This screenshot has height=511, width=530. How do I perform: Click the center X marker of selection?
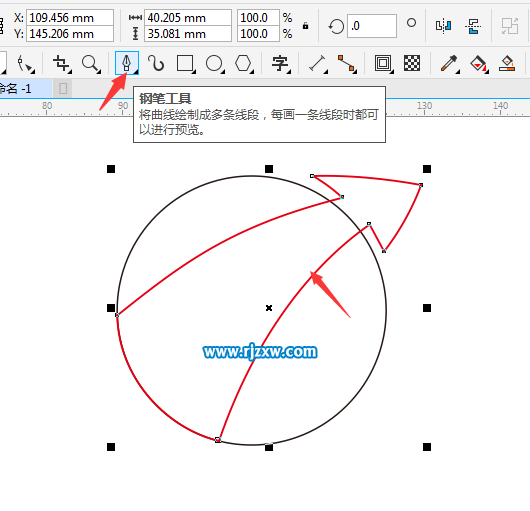(x=269, y=308)
